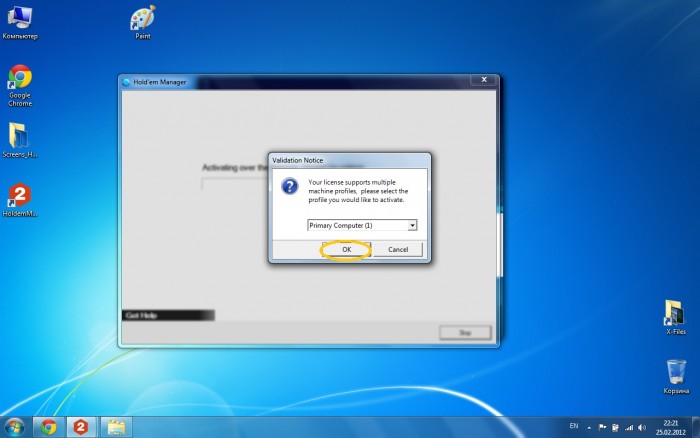Open Windows Explorer from the taskbar
The image size is (700, 438).
click(116, 427)
